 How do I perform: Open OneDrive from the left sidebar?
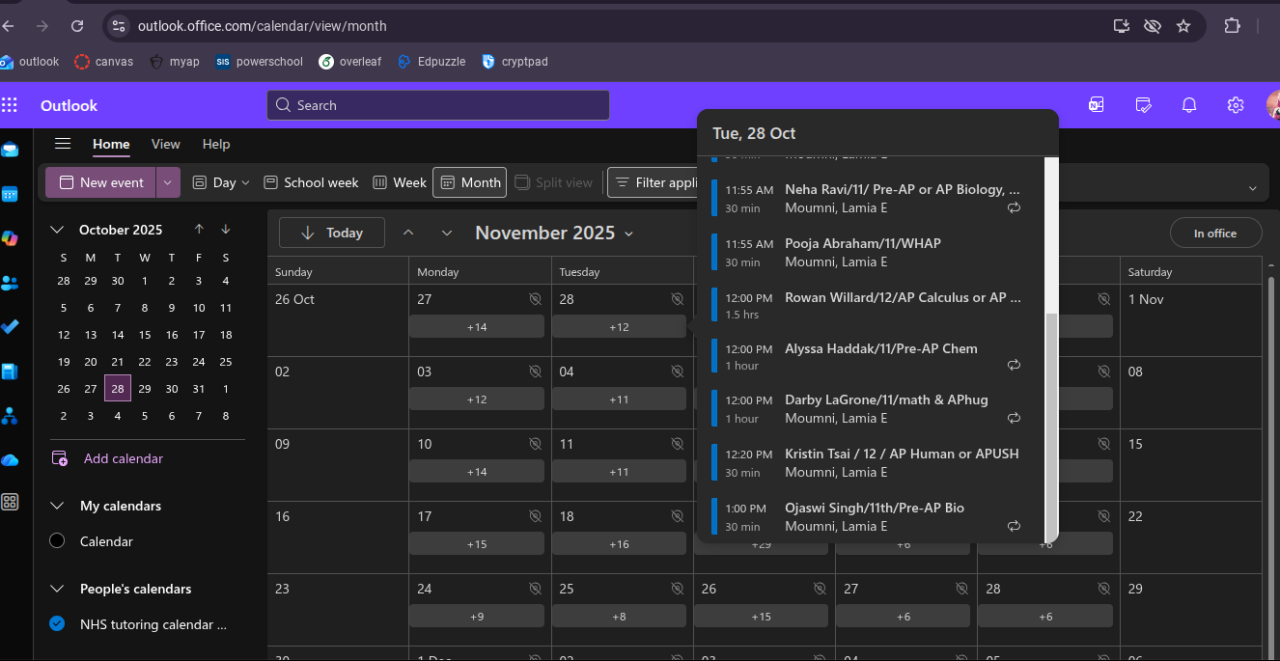pos(10,459)
